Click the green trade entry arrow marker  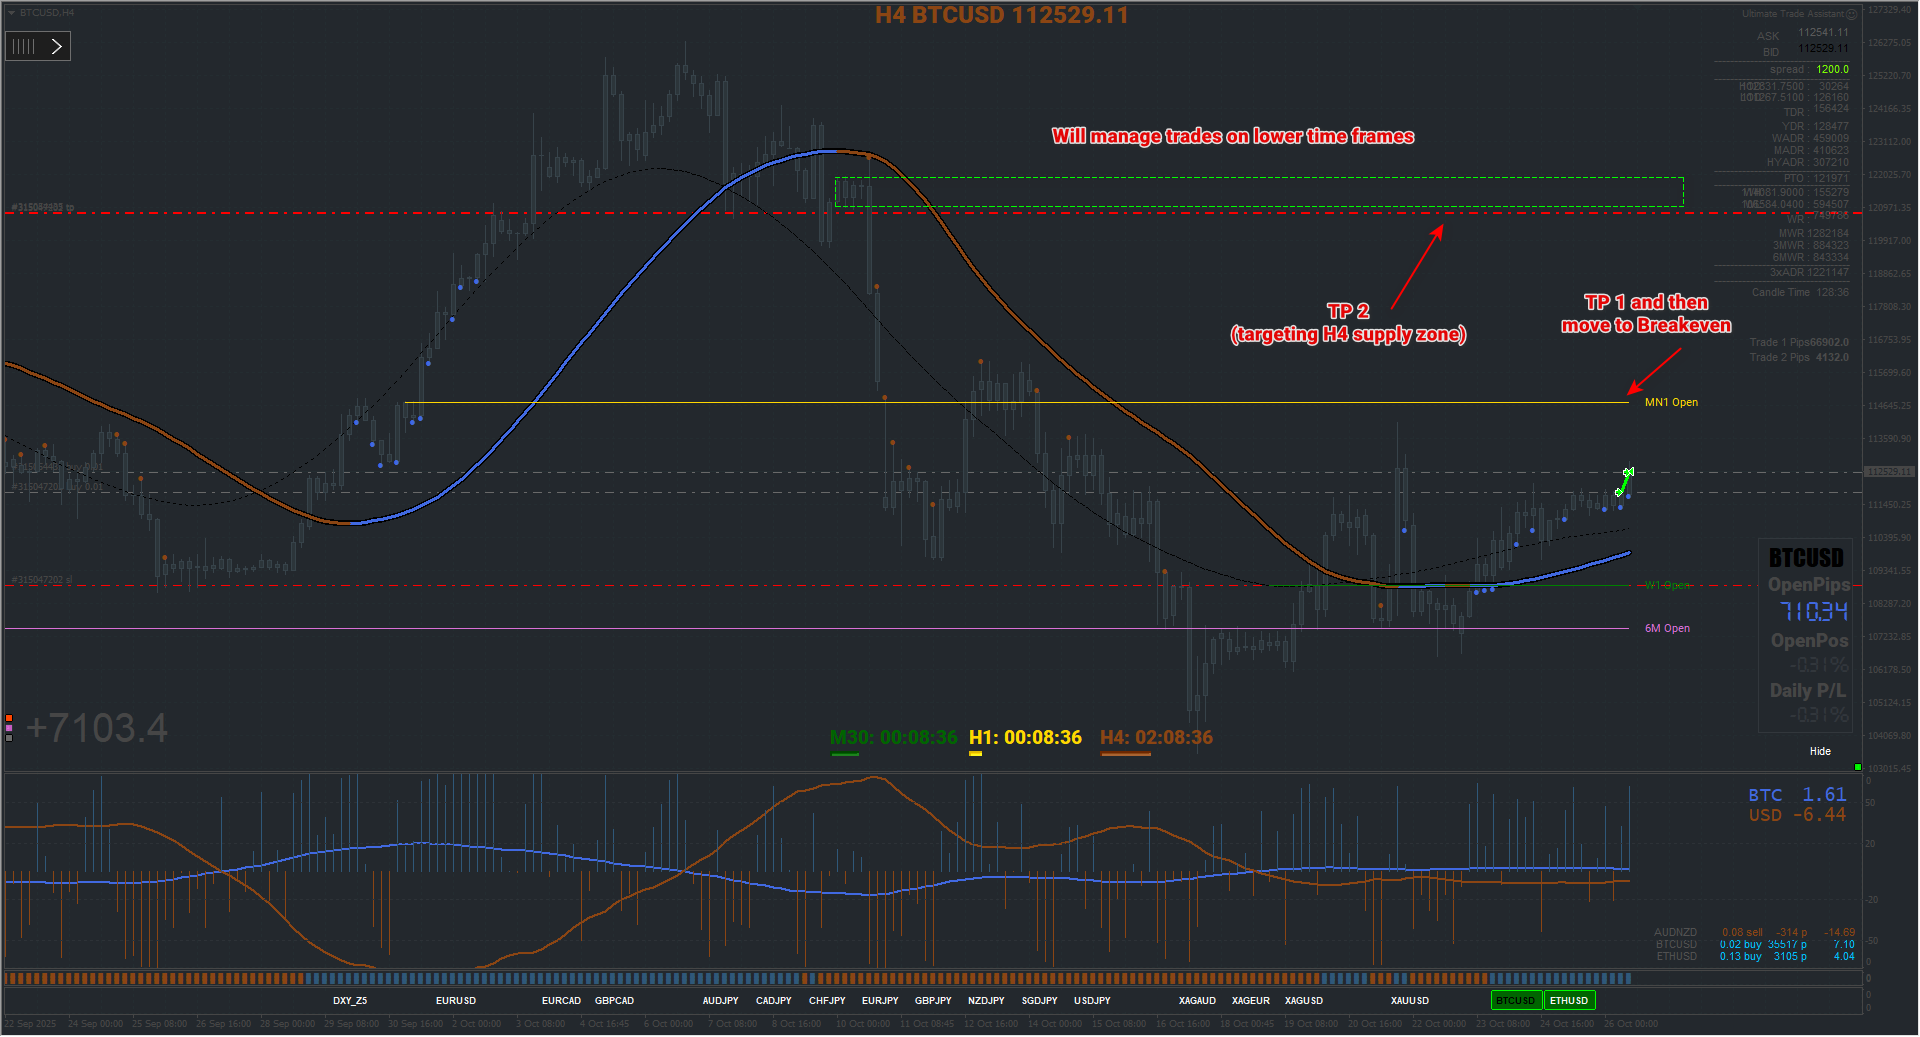(x=1624, y=481)
